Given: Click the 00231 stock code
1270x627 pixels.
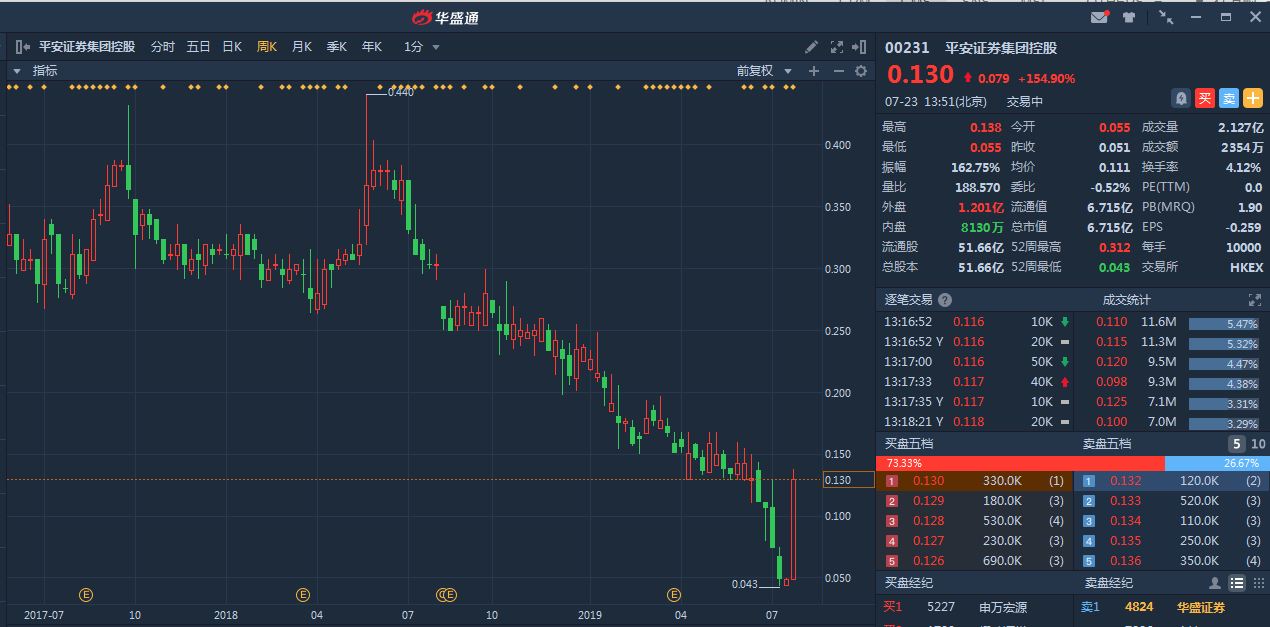Looking at the screenshot, I should 907,47.
